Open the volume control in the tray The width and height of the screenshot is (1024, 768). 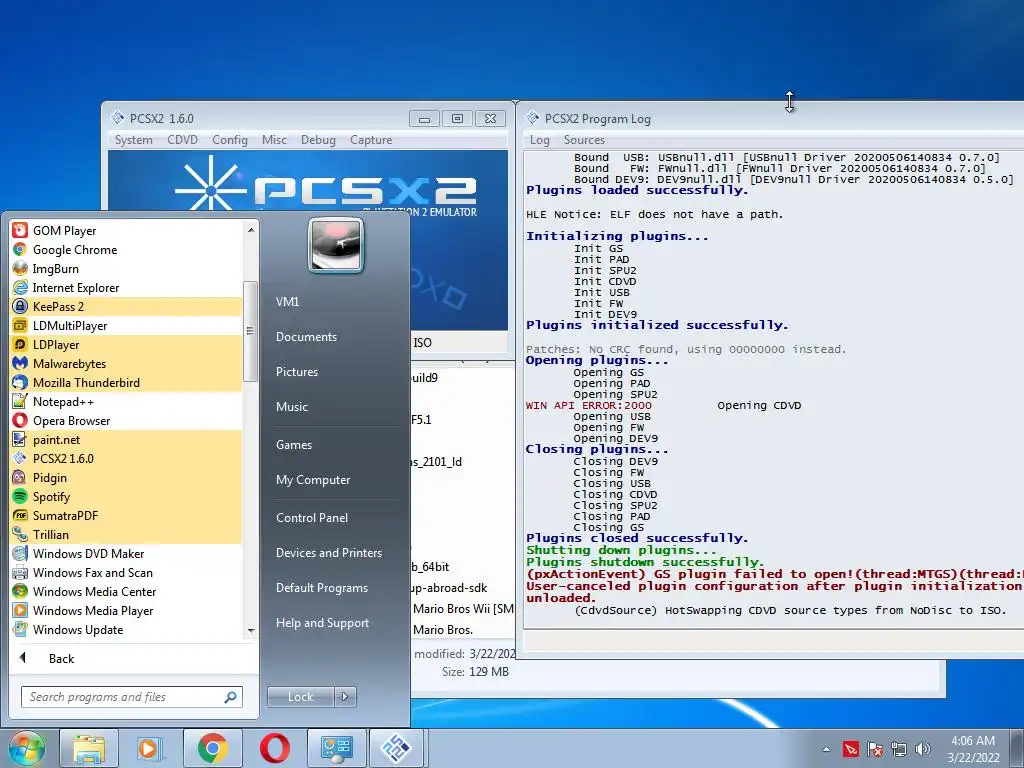(x=923, y=749)
